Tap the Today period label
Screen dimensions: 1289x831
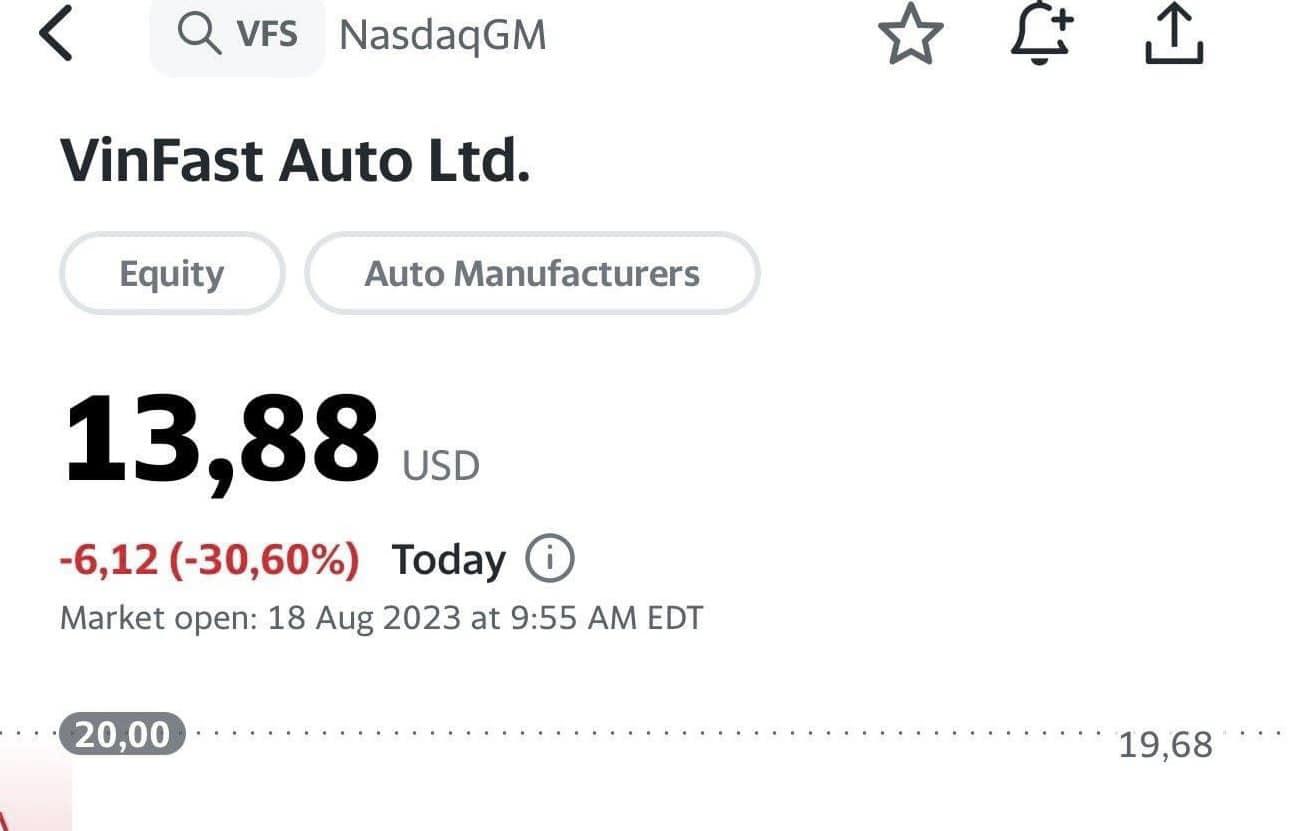pyautogui.click(x=448, y=560)
